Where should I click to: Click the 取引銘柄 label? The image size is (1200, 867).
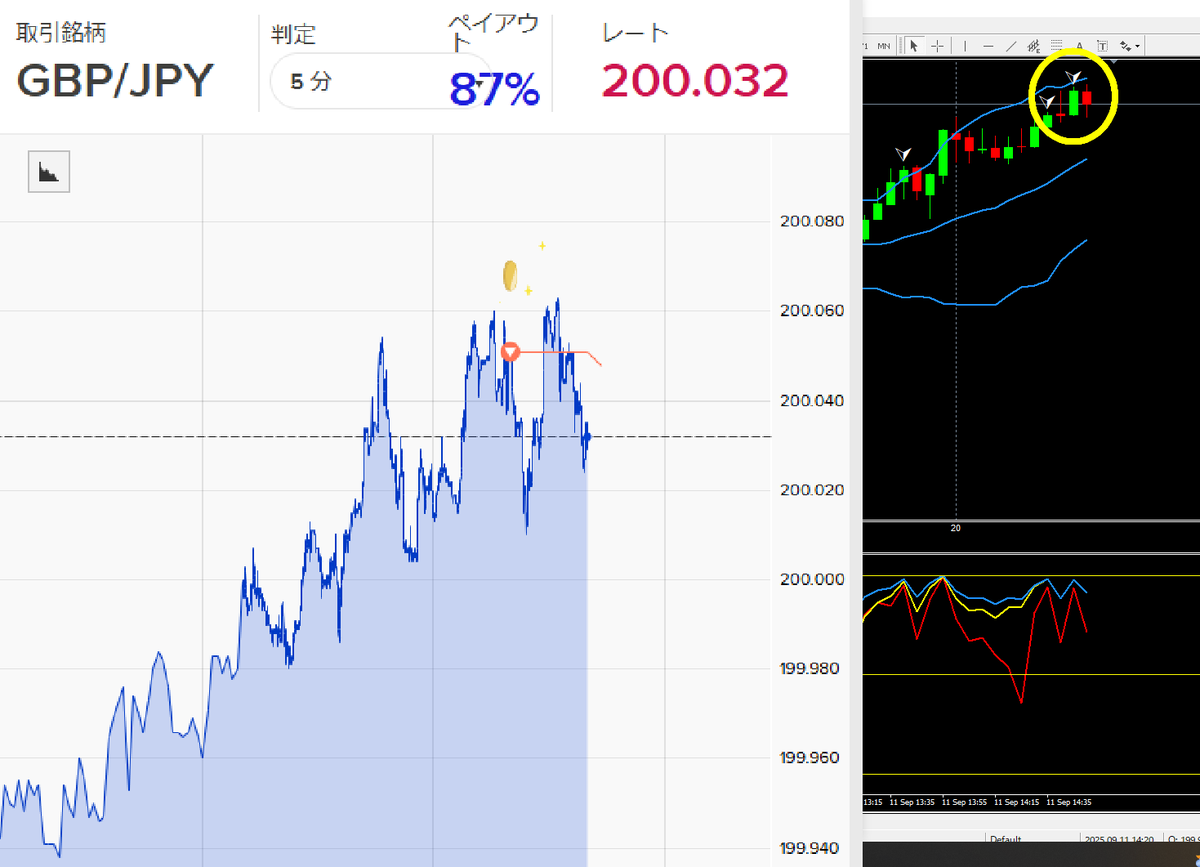point(61,32)
